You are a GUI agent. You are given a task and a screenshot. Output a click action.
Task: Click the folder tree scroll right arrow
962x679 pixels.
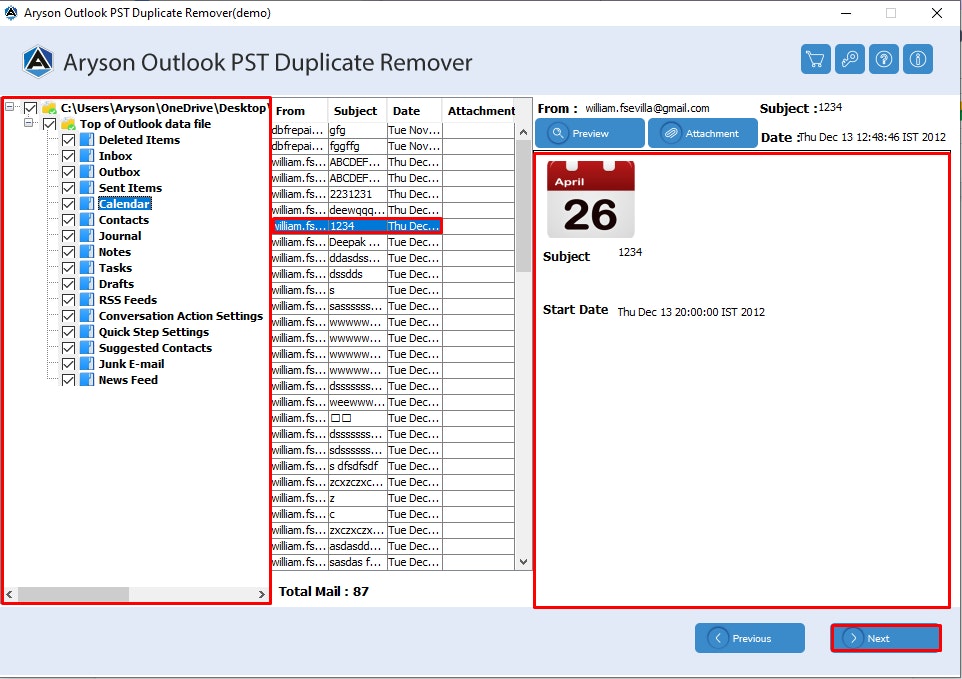262,594
